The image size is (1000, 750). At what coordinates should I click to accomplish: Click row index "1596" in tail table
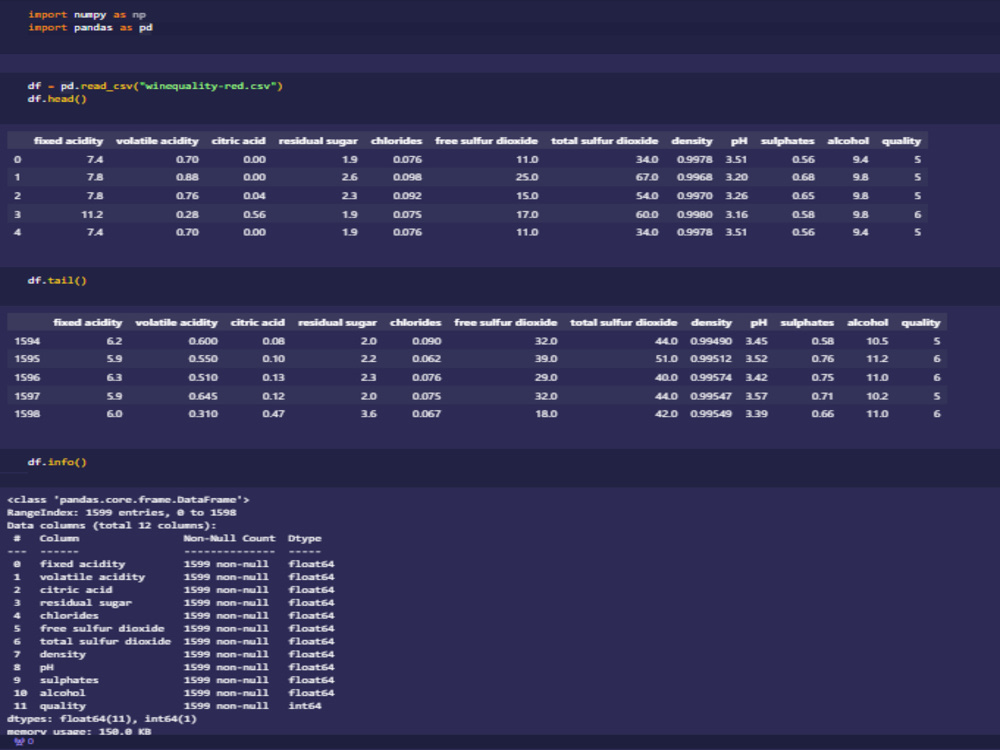(27, 378)
